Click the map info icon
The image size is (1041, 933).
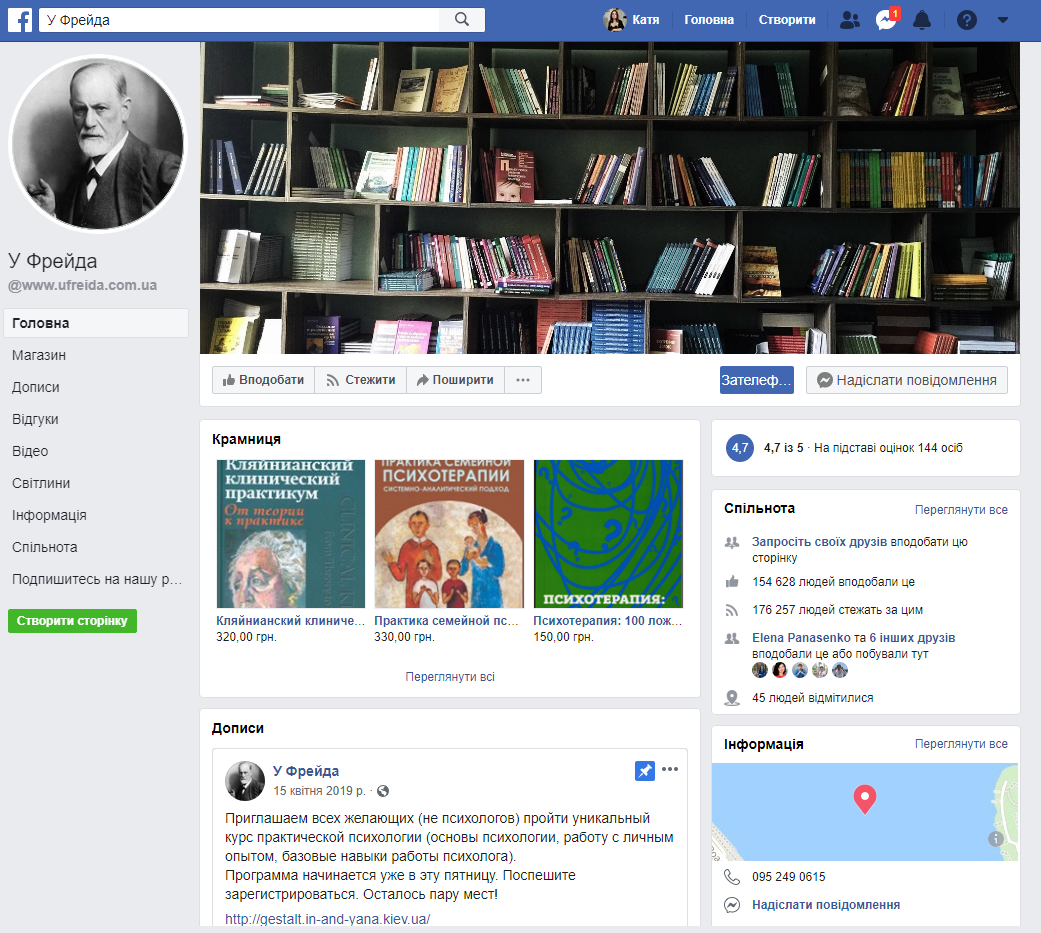click(996, 839)
